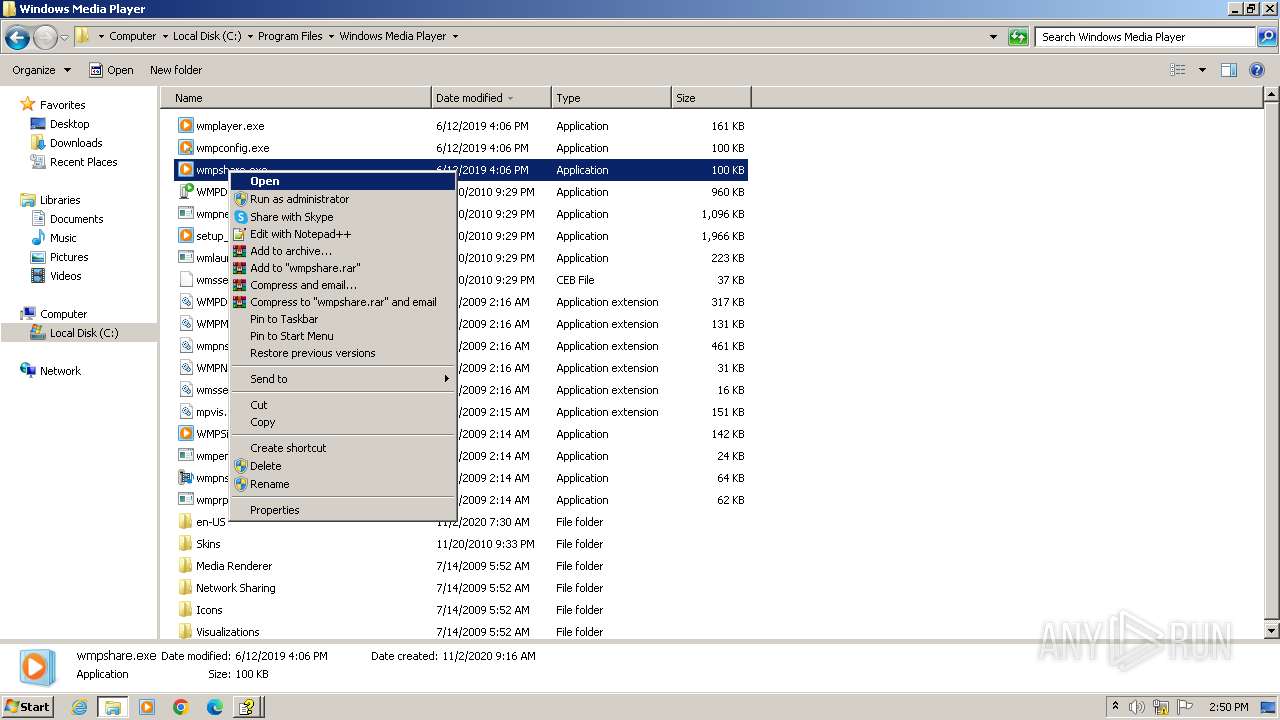Image resolution: width=1280 pixels, height=720 pixels.
Task: Click the volume icon in system tray
Action: coord(1138,707)
